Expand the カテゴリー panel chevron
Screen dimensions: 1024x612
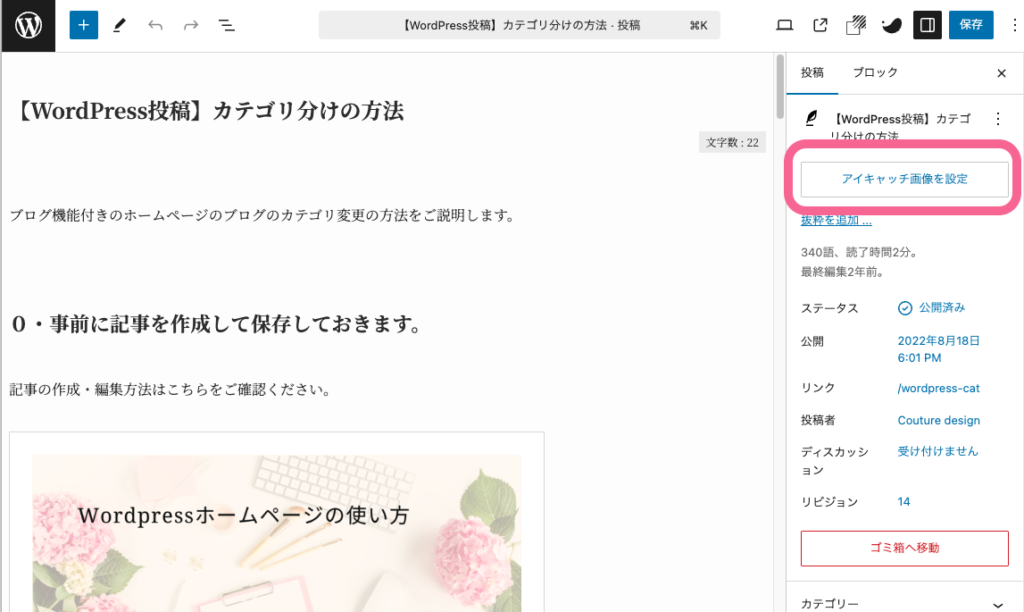coord(997,605)
